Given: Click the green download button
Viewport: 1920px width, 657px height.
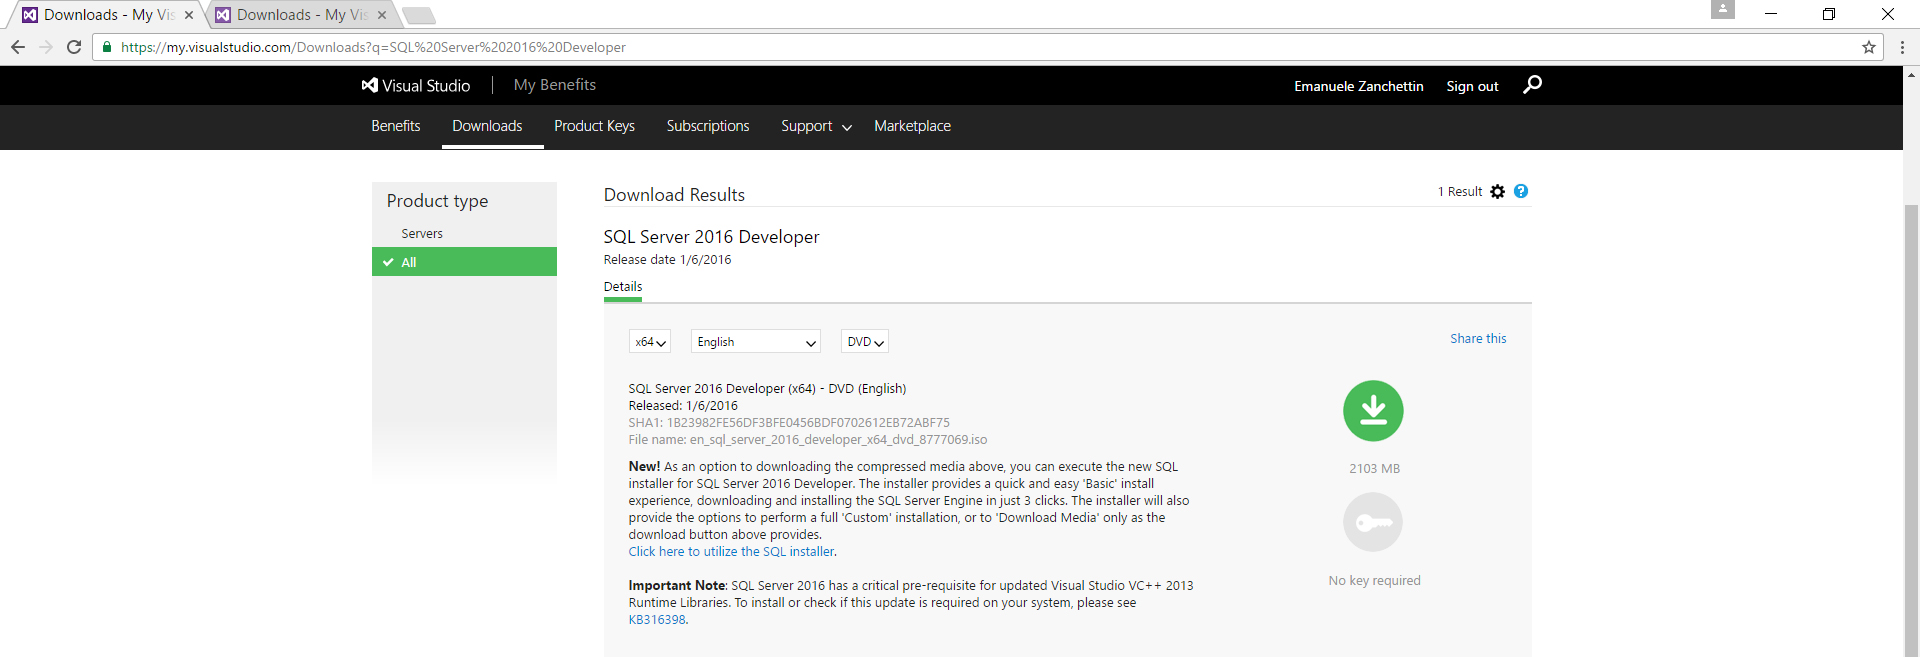Looking at the screenshot, I should tap(1373, 411).
